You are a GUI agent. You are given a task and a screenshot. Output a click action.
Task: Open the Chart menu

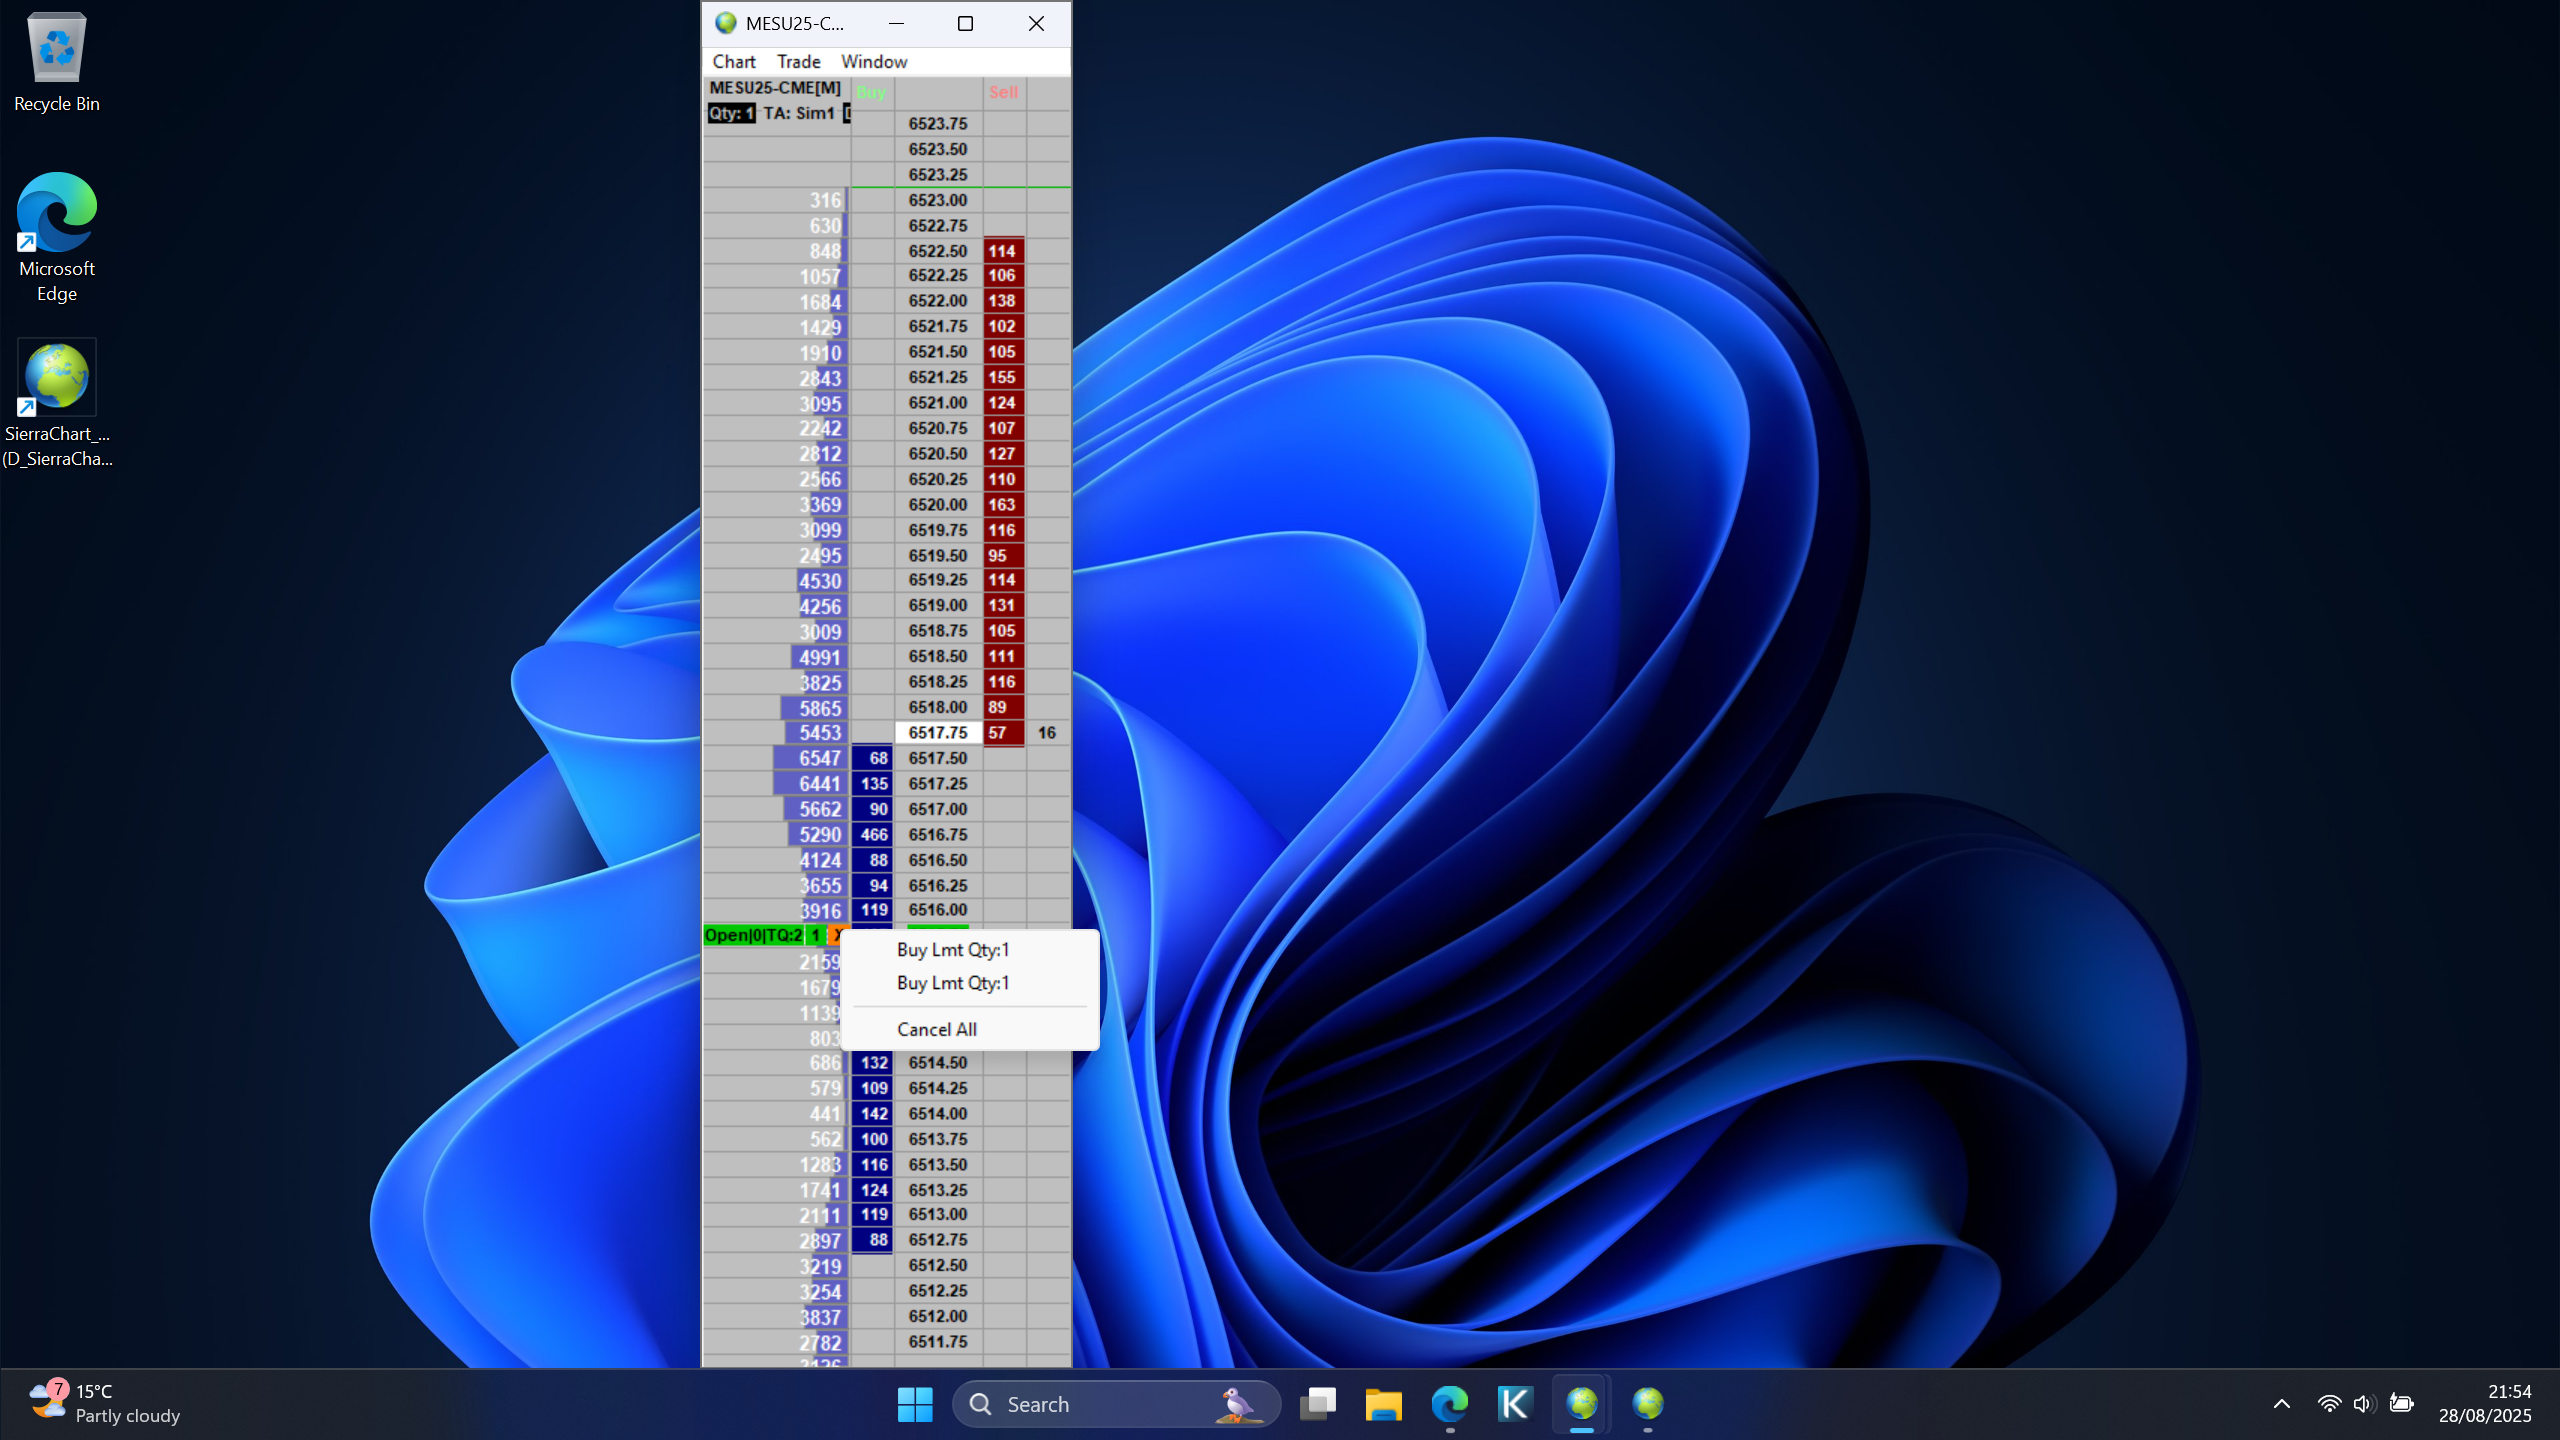(733, 62)
